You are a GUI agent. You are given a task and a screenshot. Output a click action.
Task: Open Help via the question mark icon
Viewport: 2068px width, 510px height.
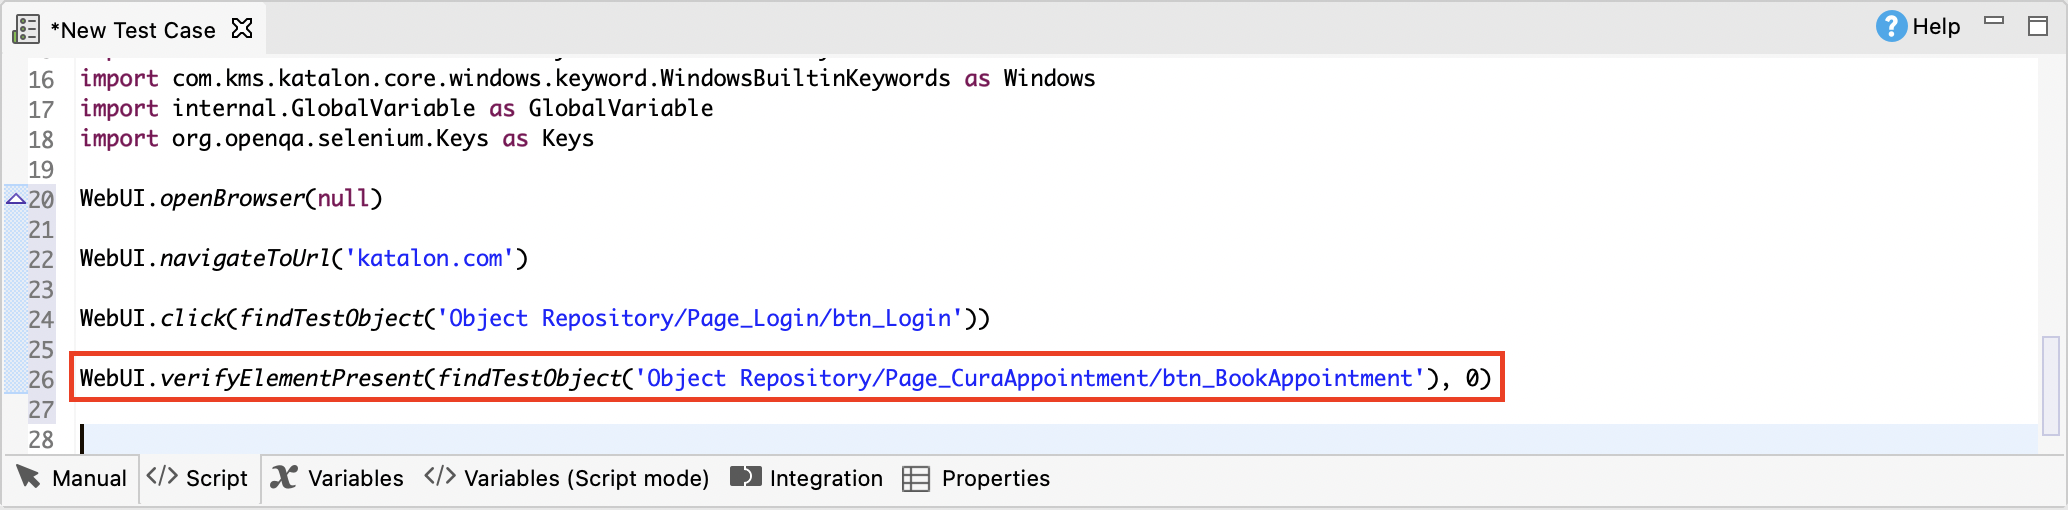[x=1890, y=27]
